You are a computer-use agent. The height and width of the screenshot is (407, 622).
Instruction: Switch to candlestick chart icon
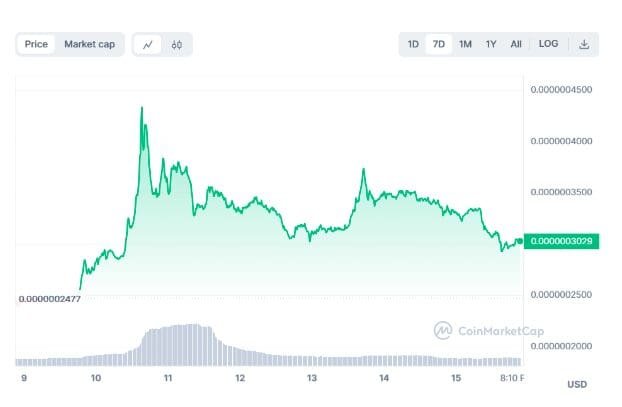[x=177, y=45]
